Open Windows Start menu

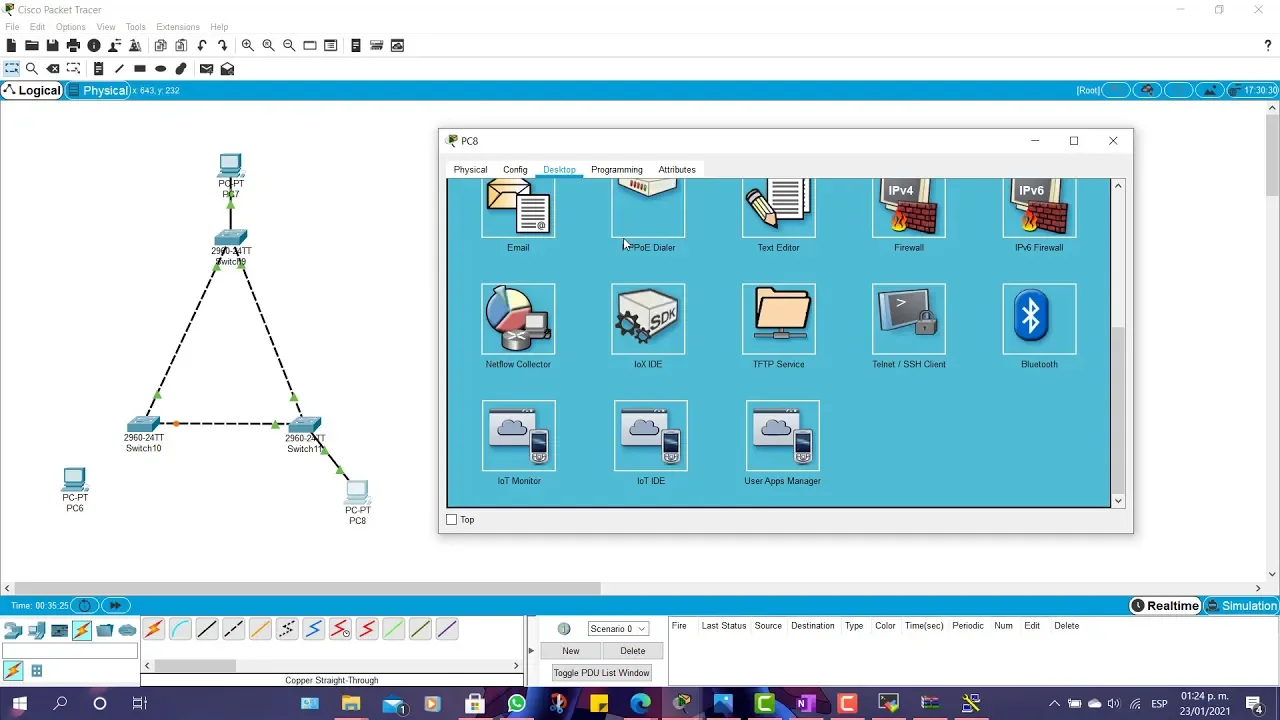[x=20, y=704]
